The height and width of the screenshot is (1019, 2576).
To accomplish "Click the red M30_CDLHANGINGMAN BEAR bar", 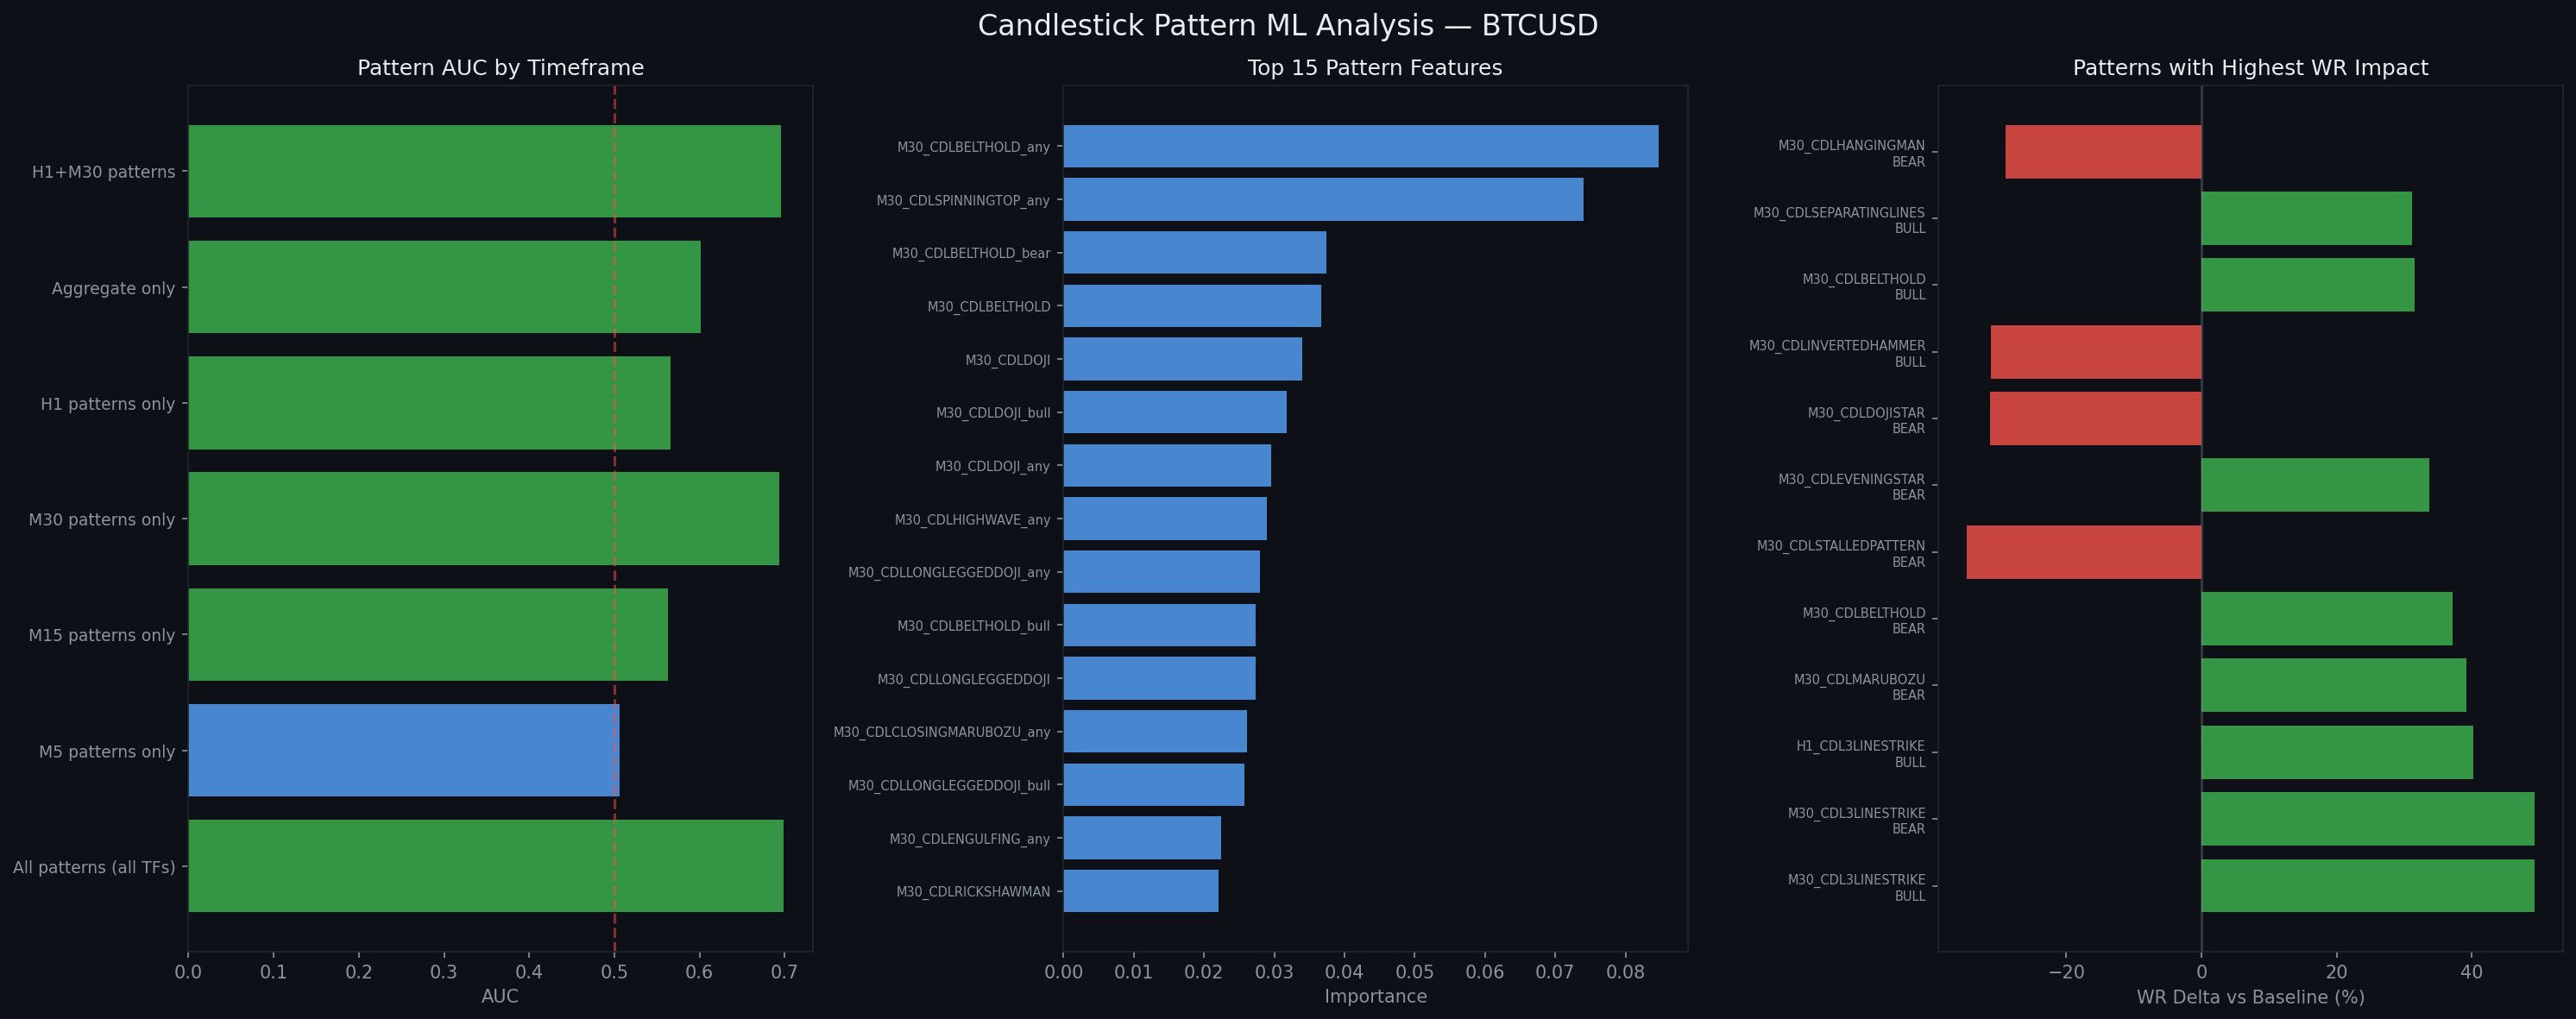I will click(2102, 152).
